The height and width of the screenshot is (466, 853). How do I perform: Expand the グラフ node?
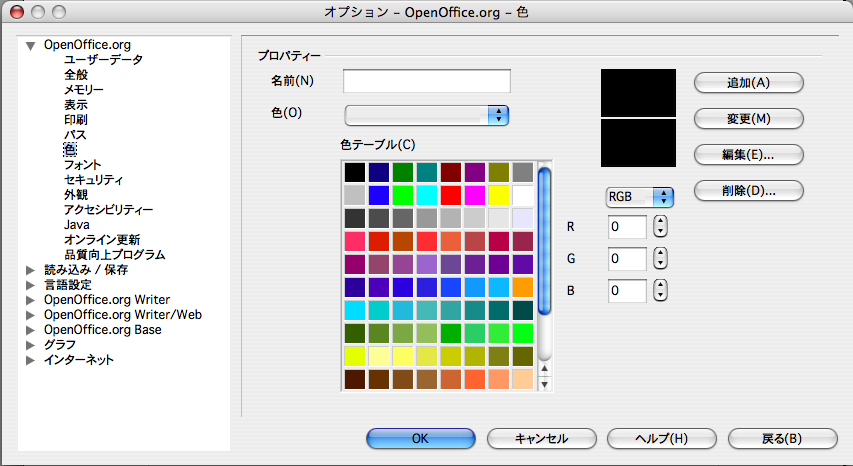click(30, 345)
